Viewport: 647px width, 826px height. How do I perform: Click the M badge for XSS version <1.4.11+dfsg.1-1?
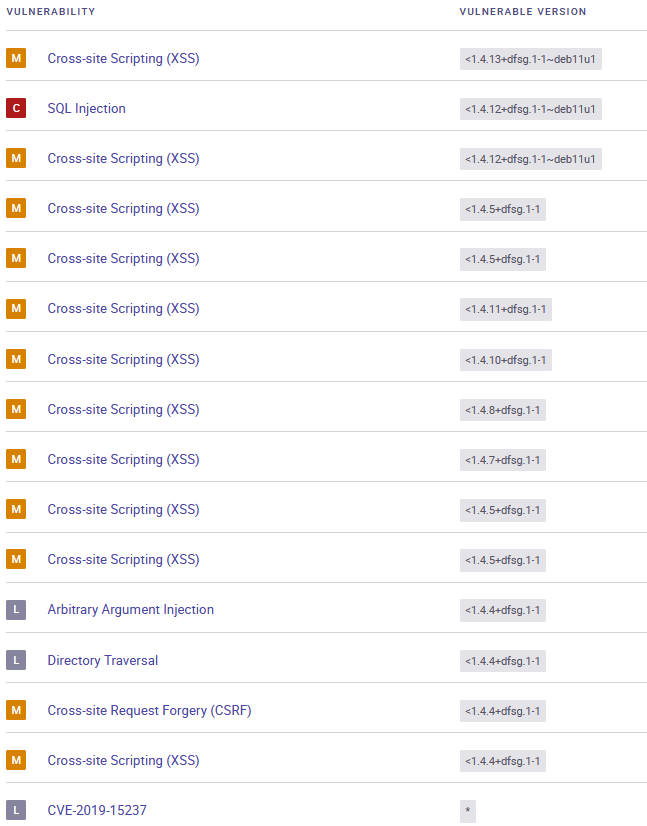point(16,308)
